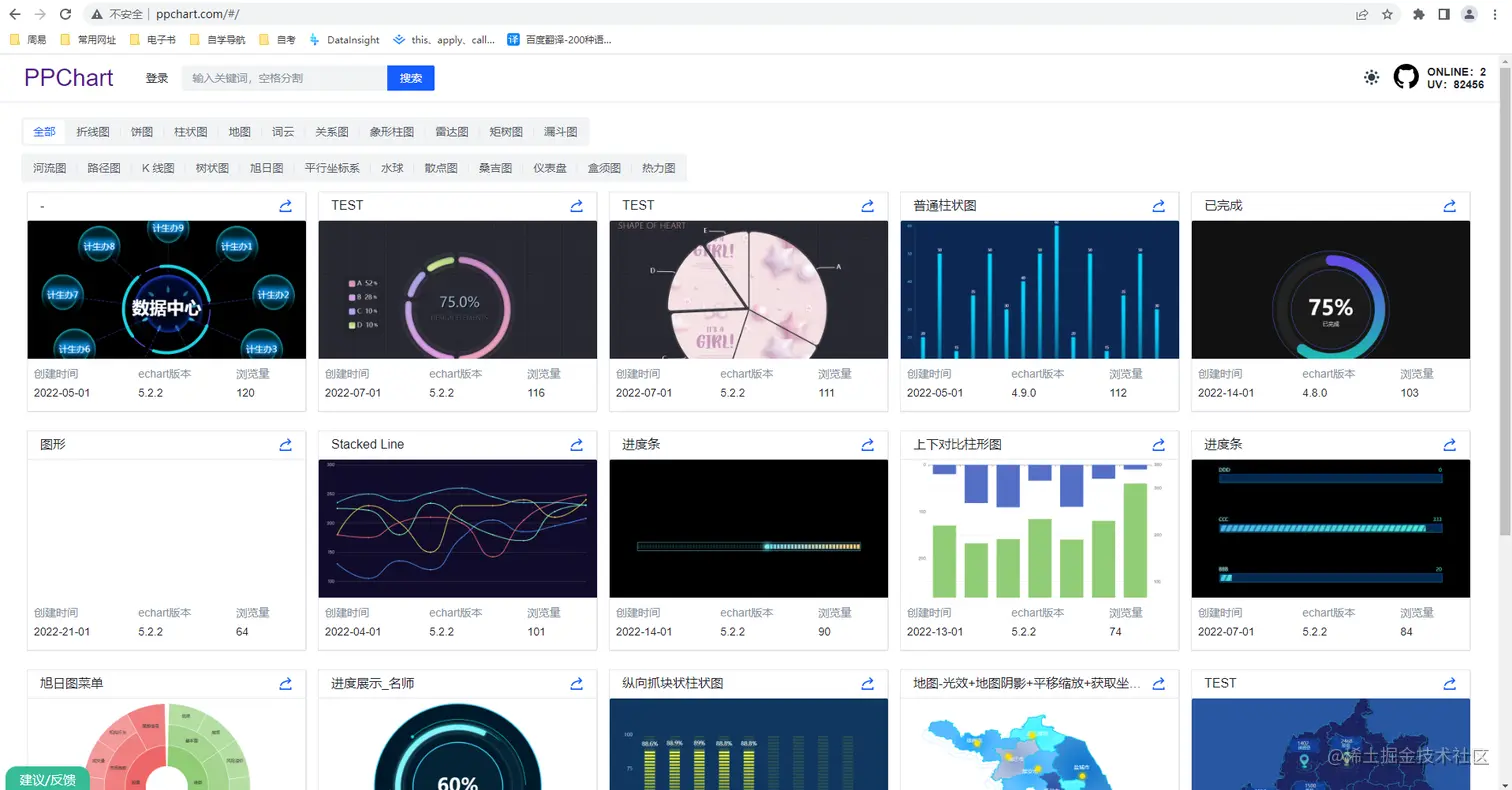Screen dimensions: 1512x790
Task: Select the 词云 tab
Action: [283, 132]
